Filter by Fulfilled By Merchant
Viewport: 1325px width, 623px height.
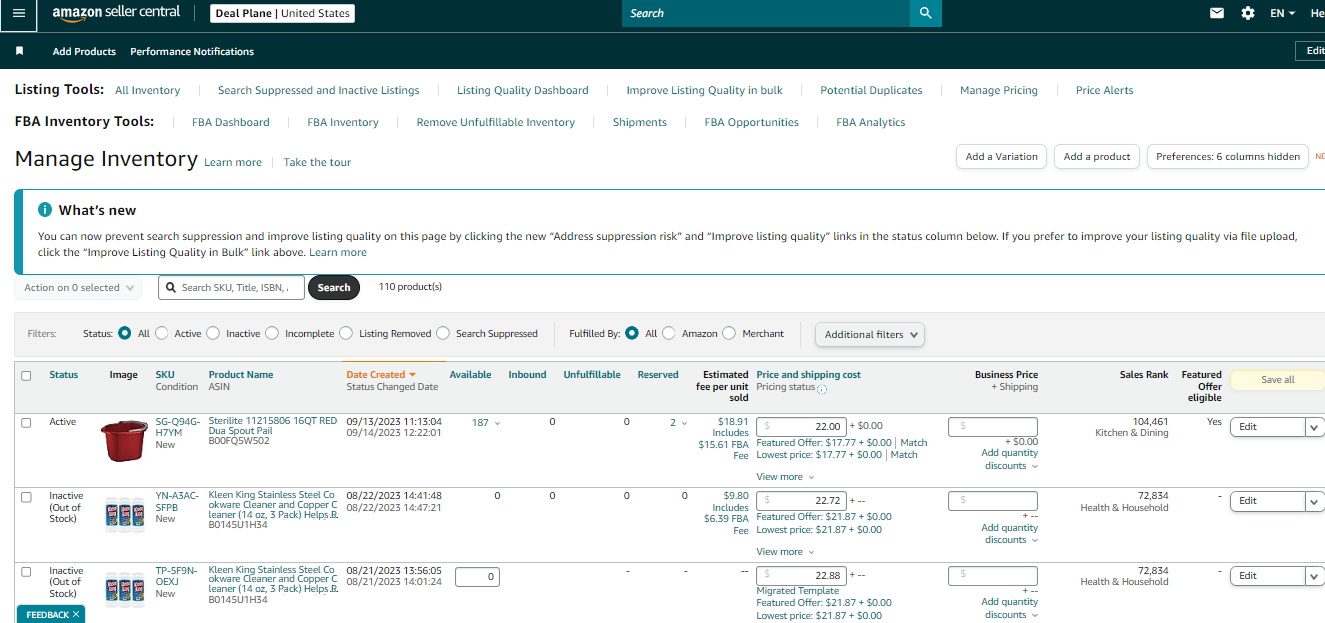(729, 333)
